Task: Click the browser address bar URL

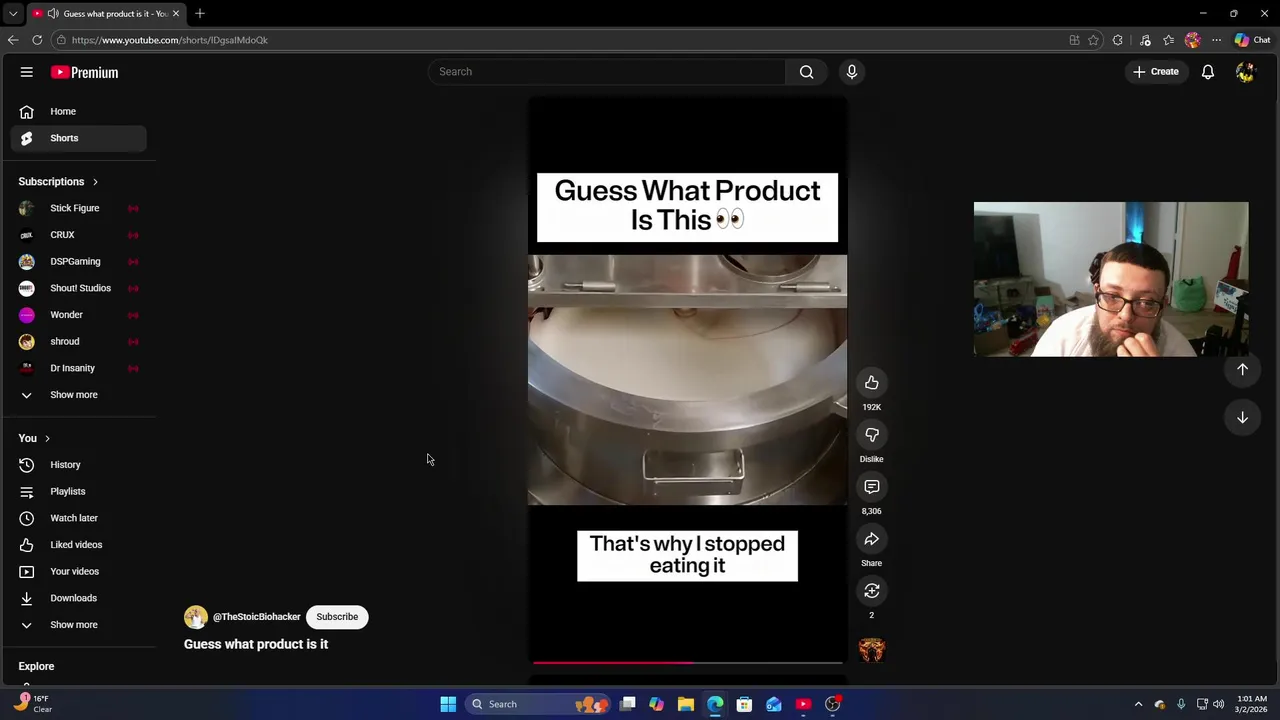Action: coord(170,40)
